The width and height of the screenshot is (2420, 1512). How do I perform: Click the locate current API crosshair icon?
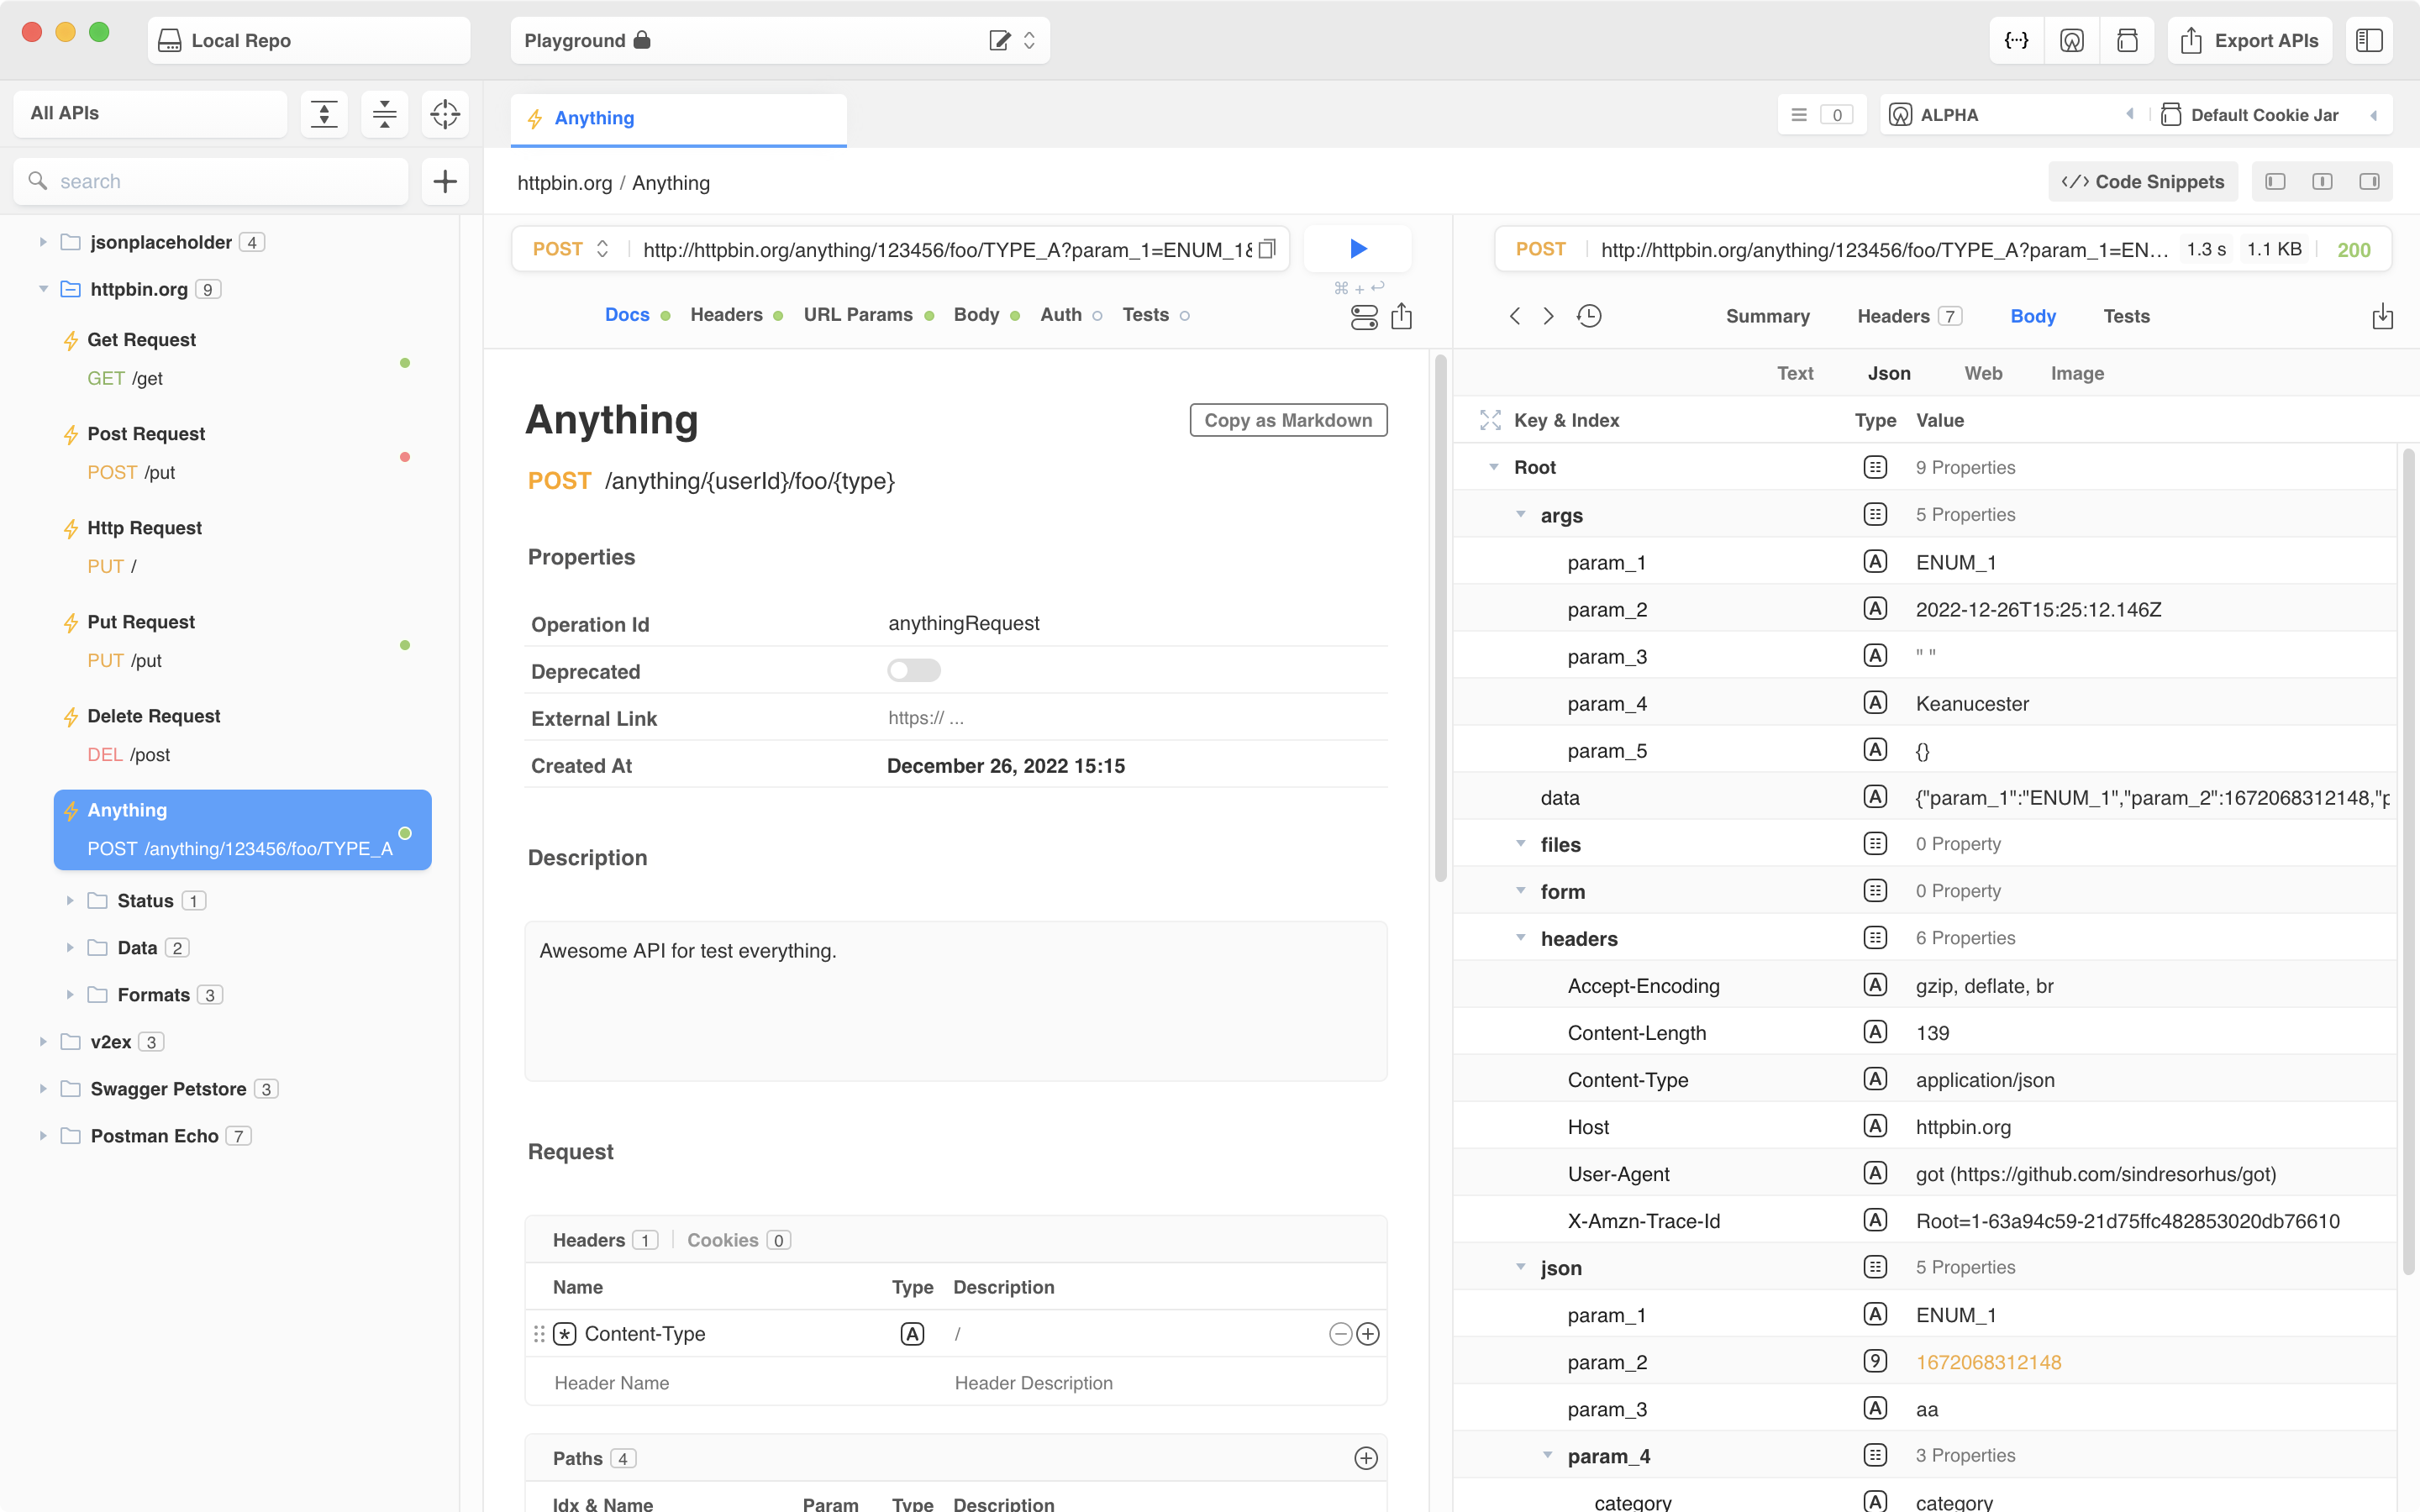(445, 114)
